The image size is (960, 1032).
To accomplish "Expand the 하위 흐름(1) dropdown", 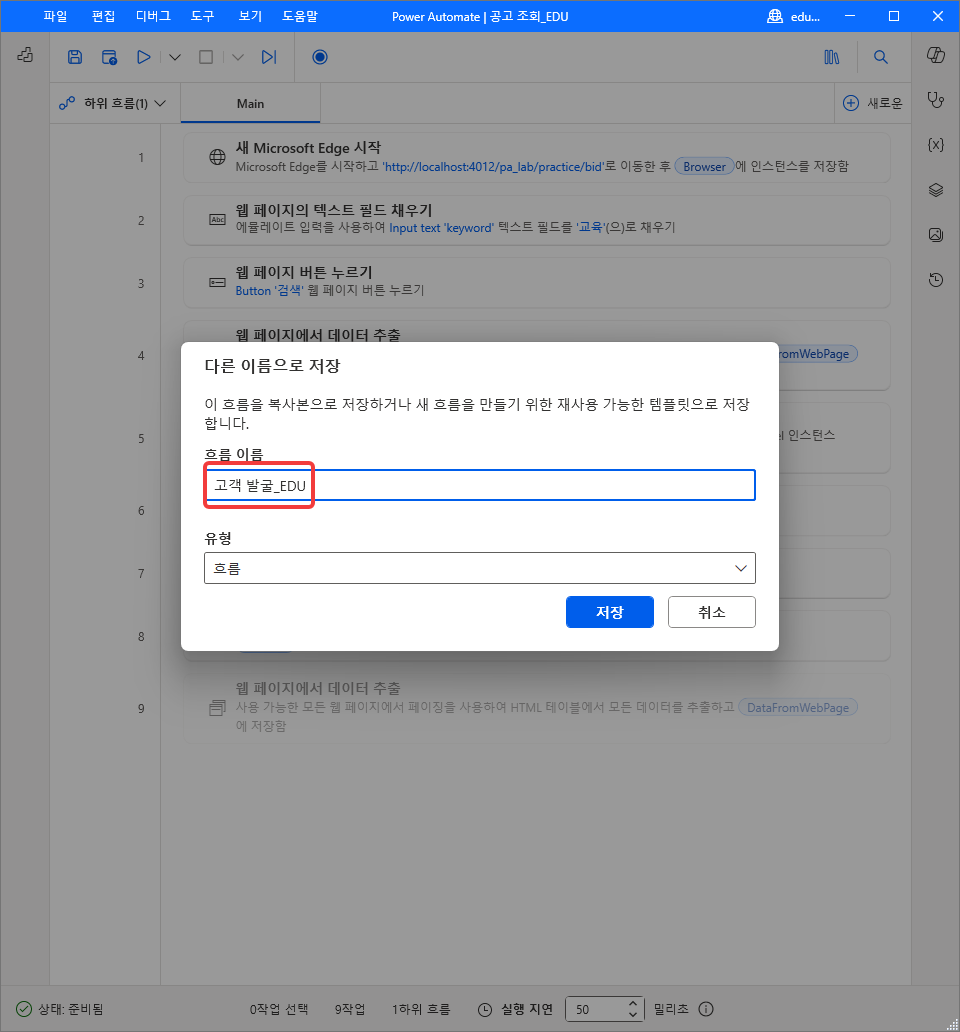I will click(x=113, y=103).
